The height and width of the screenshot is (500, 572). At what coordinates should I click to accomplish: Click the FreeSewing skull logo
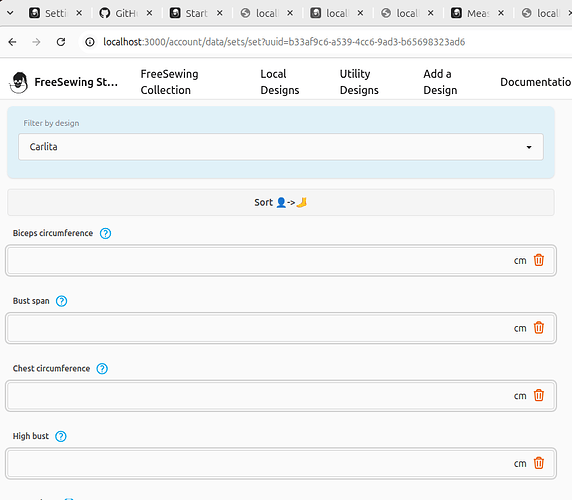click(x=19, y=82)
